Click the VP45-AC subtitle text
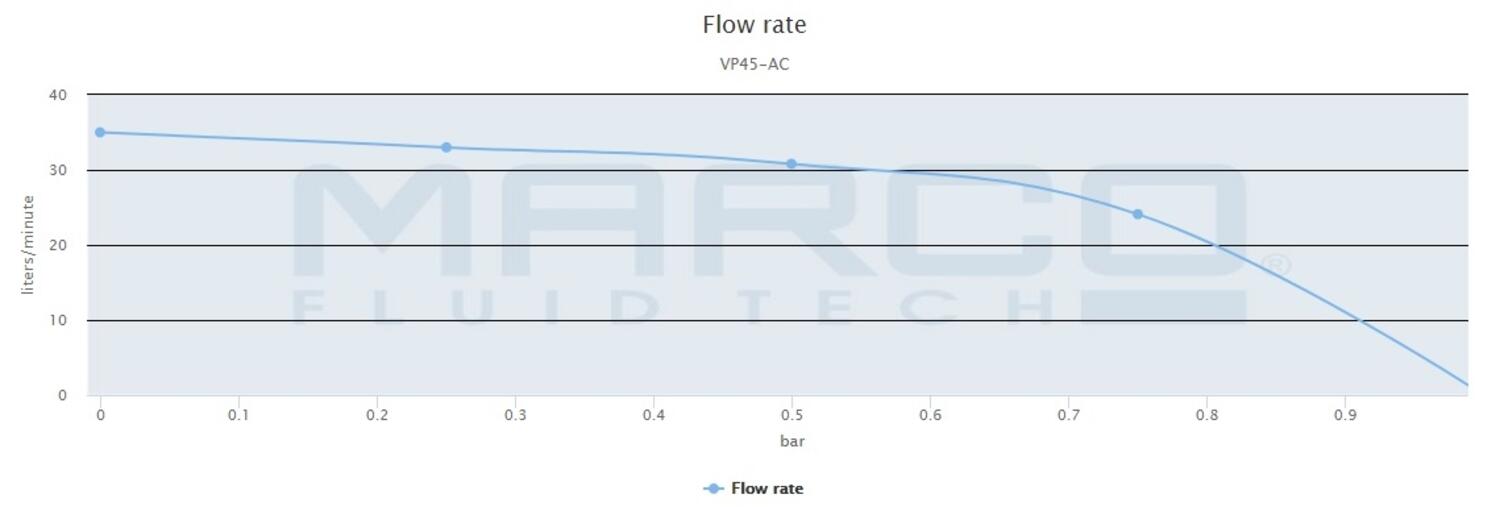This screenshot has width=1500, height=507. point(754,65)
